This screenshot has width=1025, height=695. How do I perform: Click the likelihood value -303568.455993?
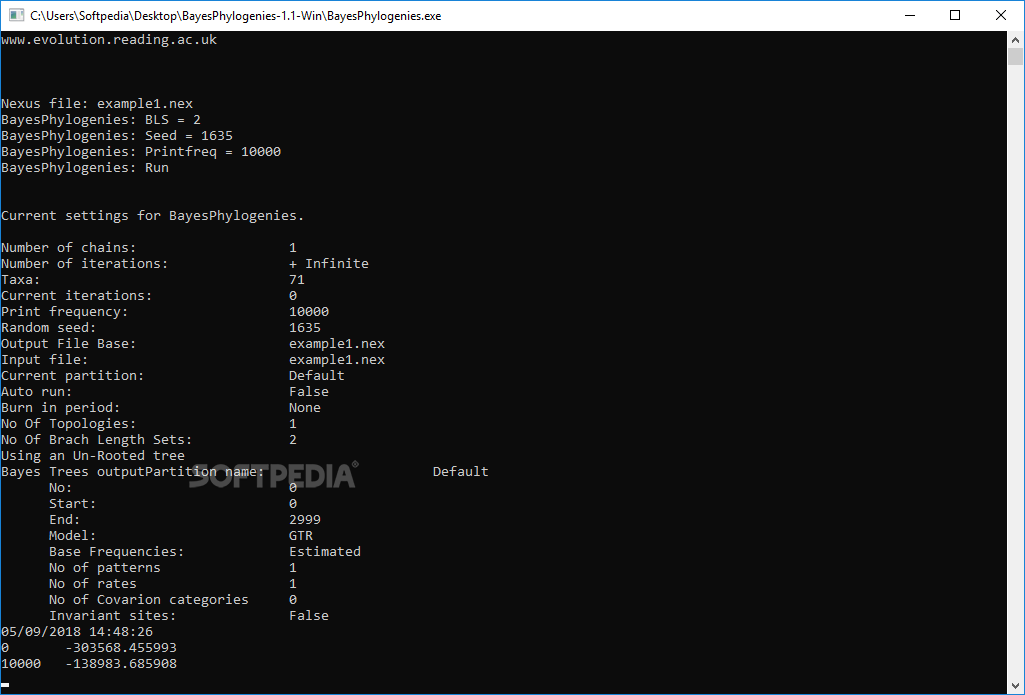tap(122, 648)
